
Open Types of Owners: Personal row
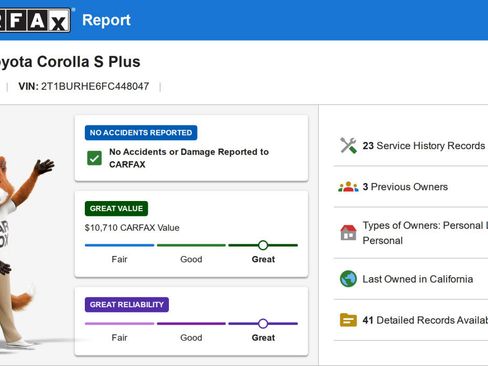(x=411, y=233)
